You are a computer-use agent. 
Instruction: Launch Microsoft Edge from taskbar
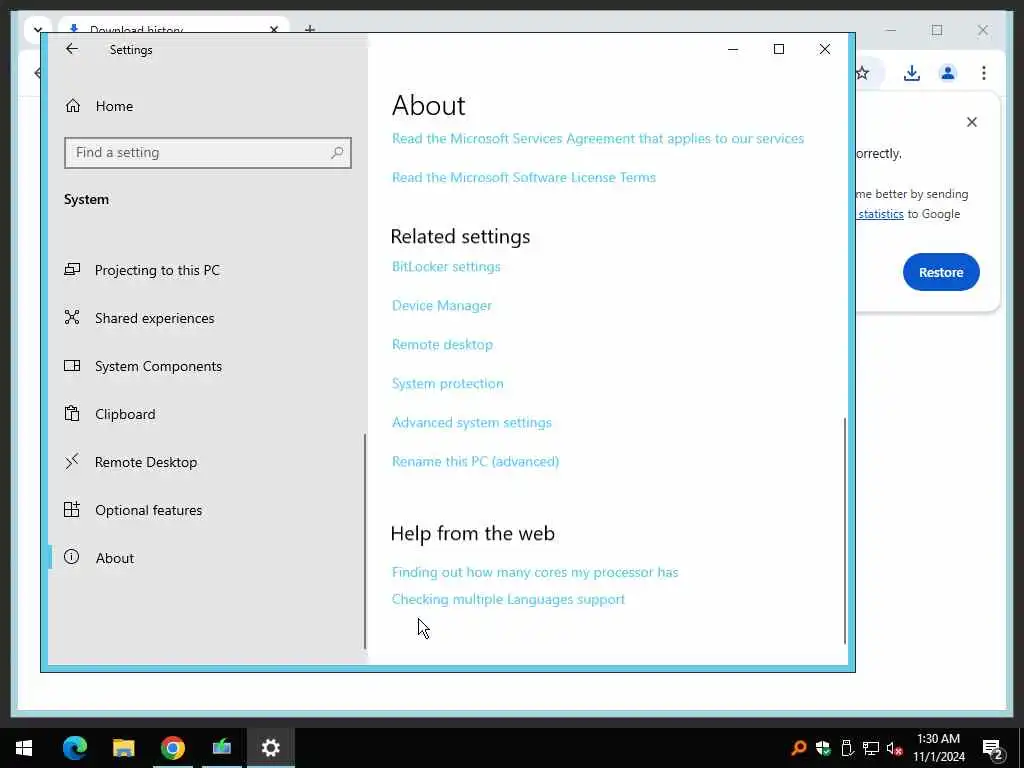[74, 748]
